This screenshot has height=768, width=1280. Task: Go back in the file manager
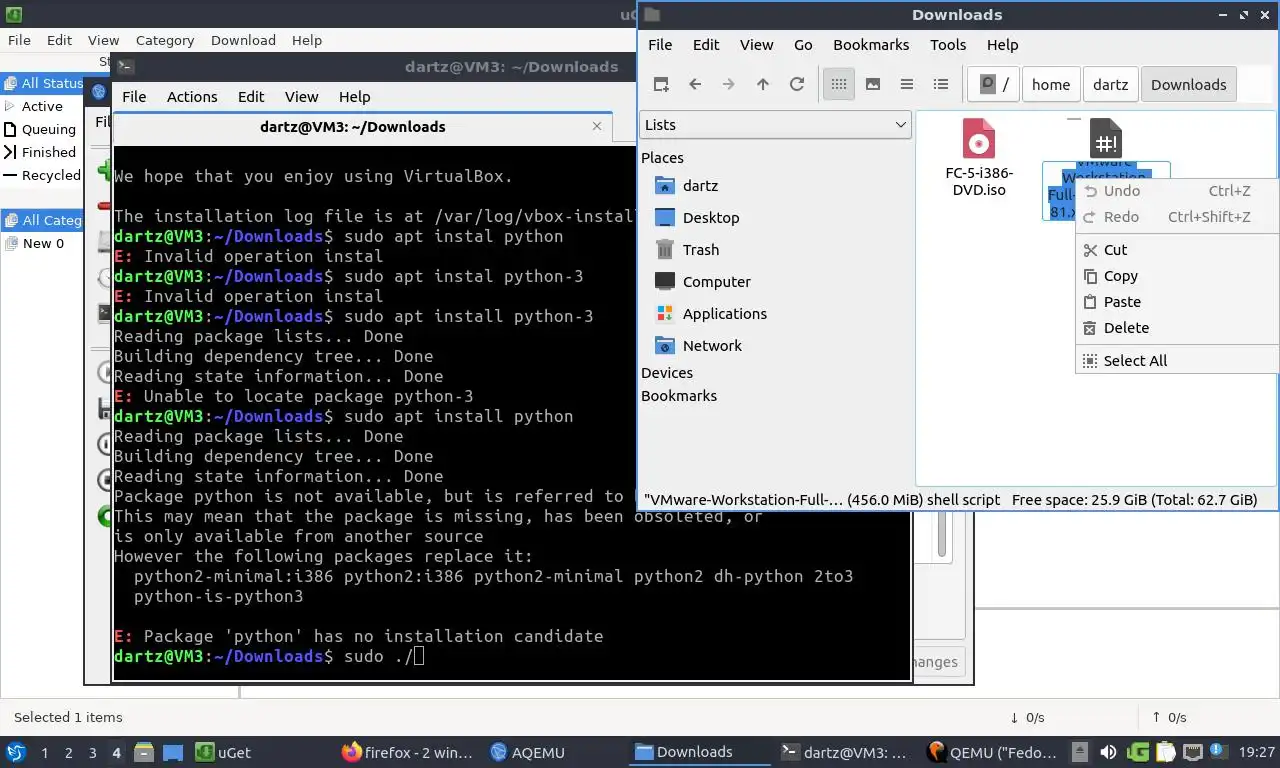click(x=695, y=84)
